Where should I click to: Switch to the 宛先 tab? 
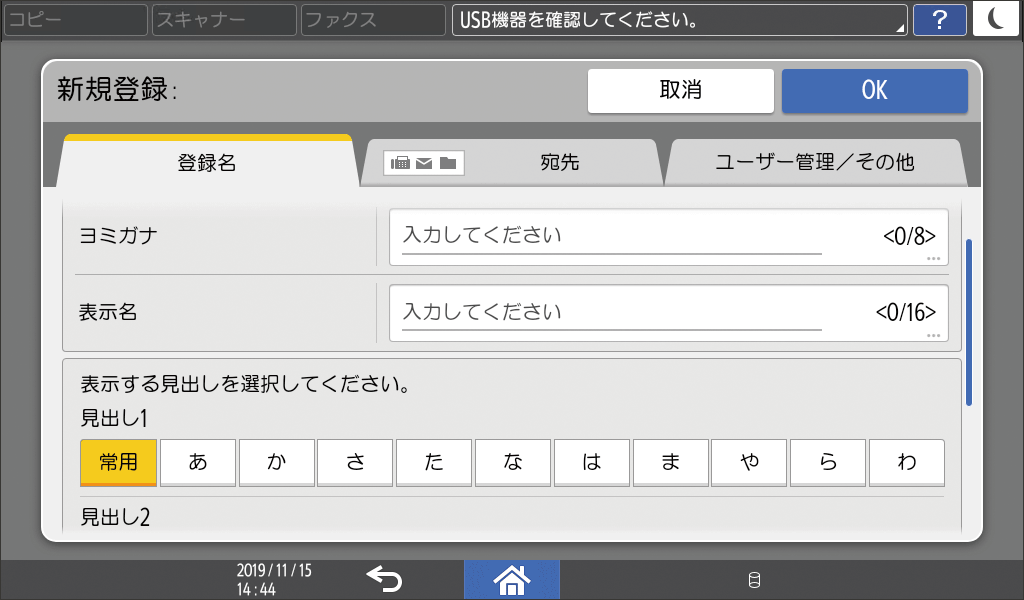pyautogui.click(x=560, y=162)
